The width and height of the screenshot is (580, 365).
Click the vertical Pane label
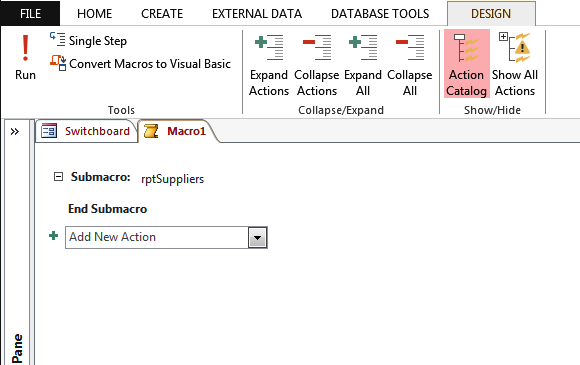17,348
